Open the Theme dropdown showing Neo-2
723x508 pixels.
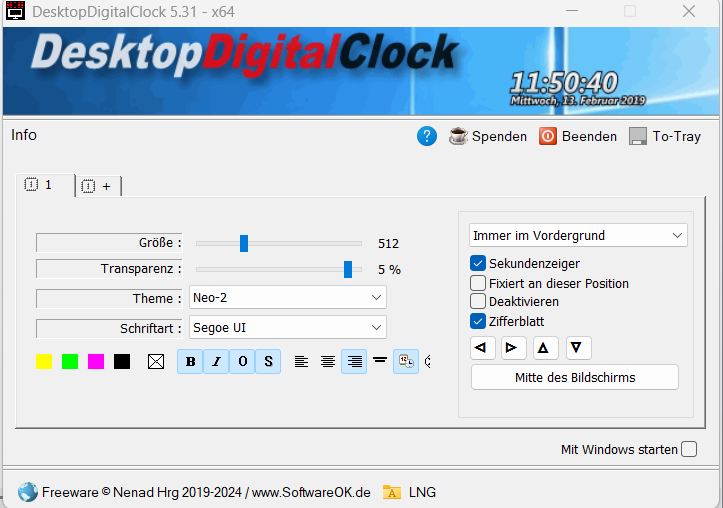click(288, 298)
